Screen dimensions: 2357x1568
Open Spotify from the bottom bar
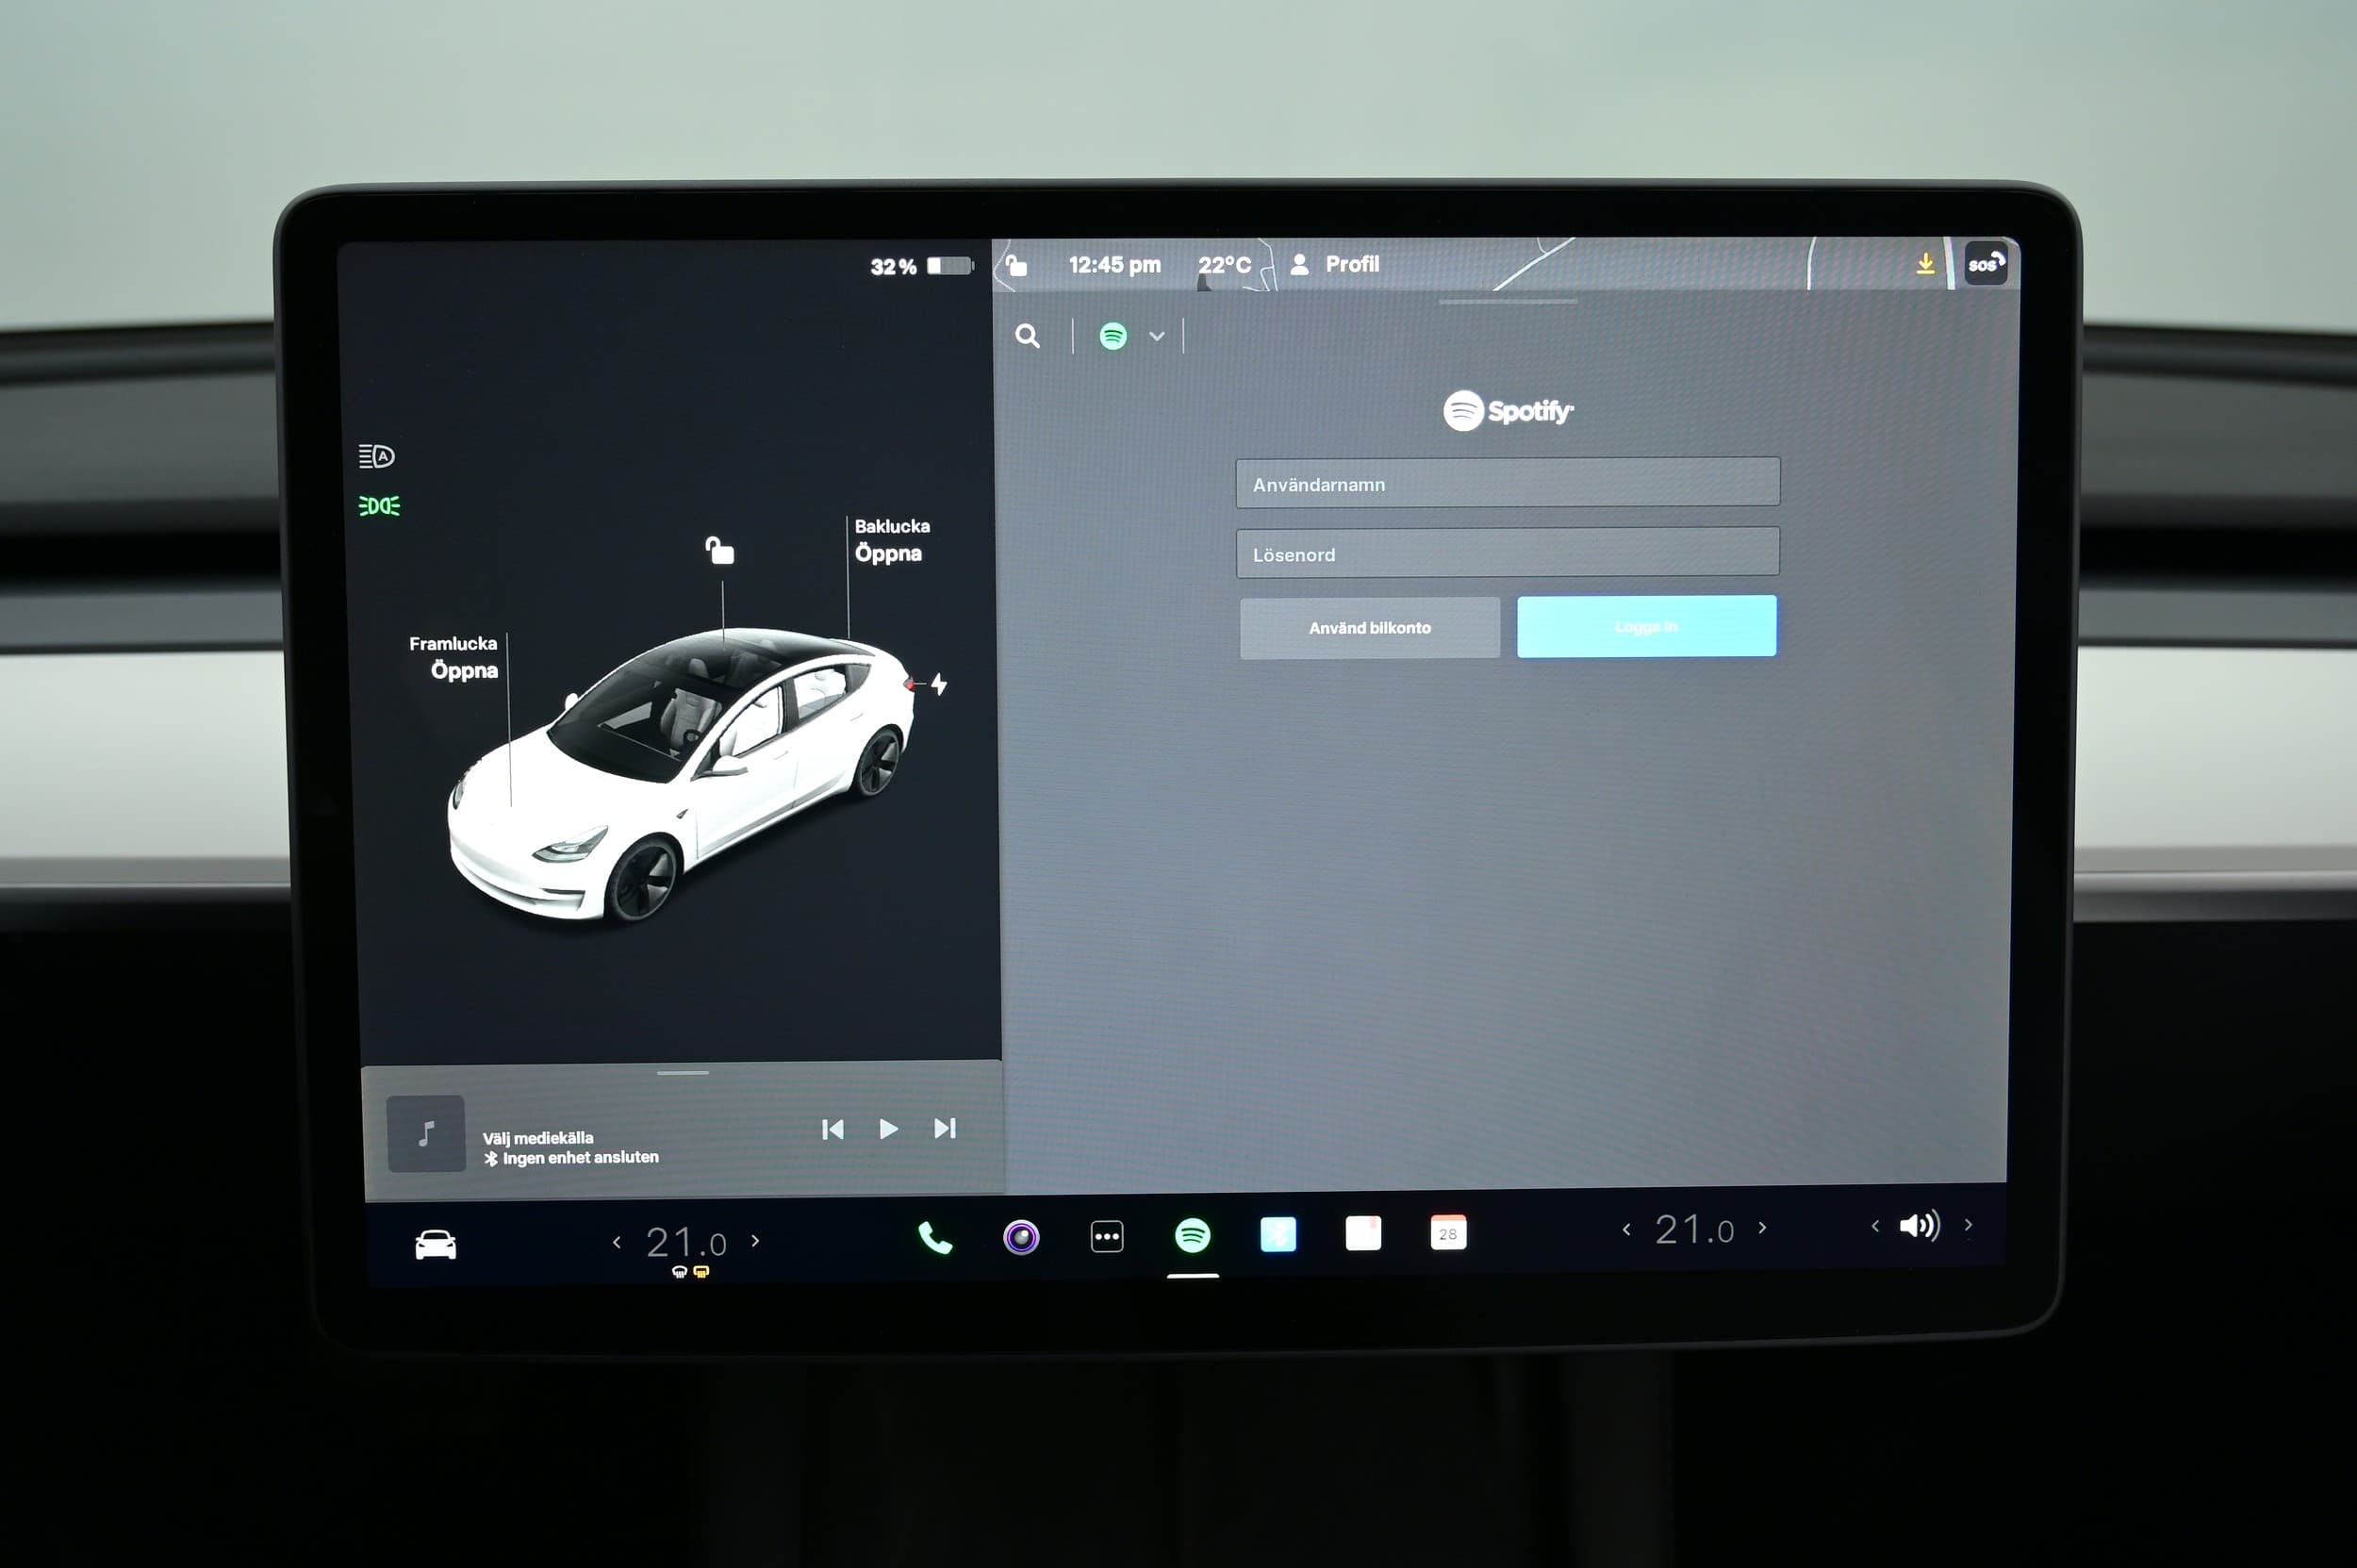(x=1193, y=1235)
